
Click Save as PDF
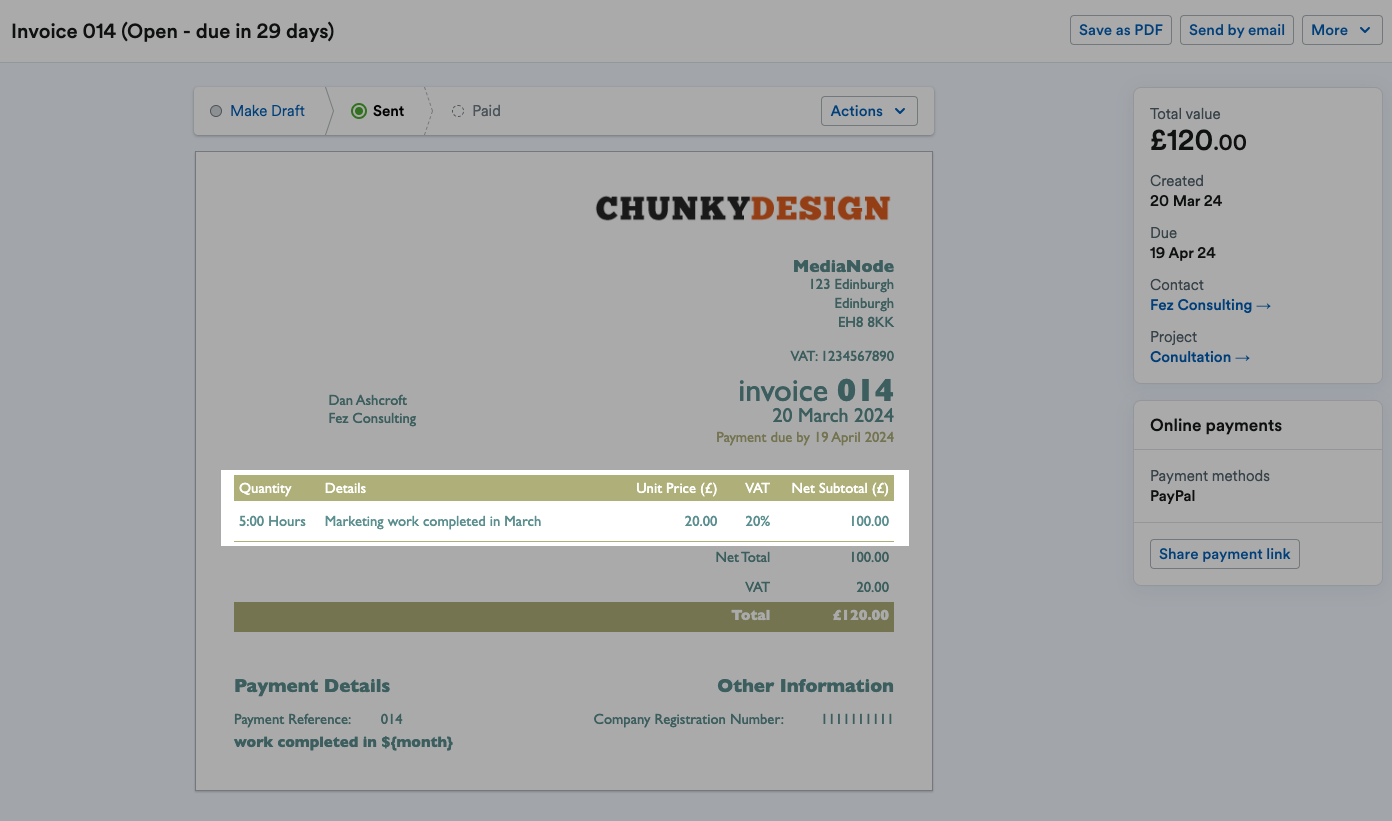(x=1120, y=30)
